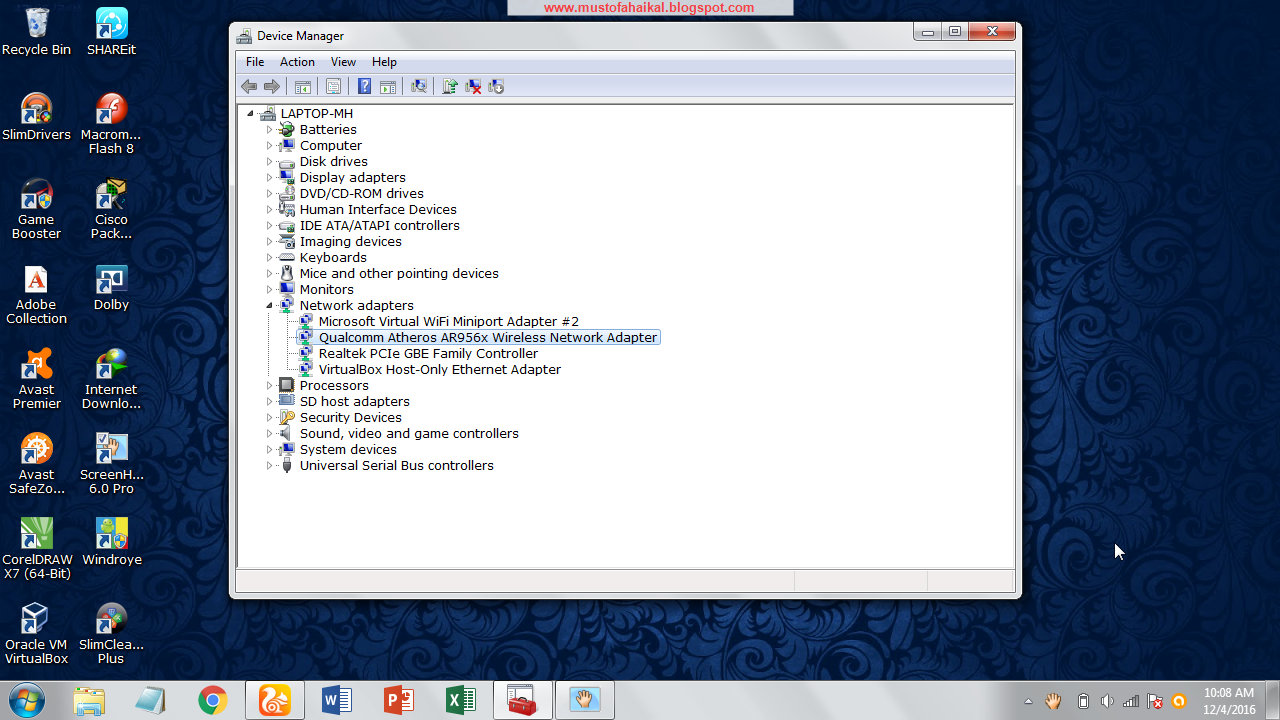Launch Google Chrome from the taskbar
The width and height of the screenshot is (1280, 720).
pyautogui.click(x=212, y=700)
